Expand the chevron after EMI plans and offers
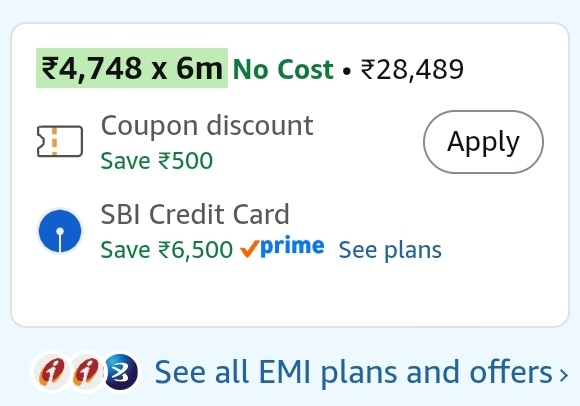Image resolution: width=580 pixels, height=406 pixels. tap(563, 375)
